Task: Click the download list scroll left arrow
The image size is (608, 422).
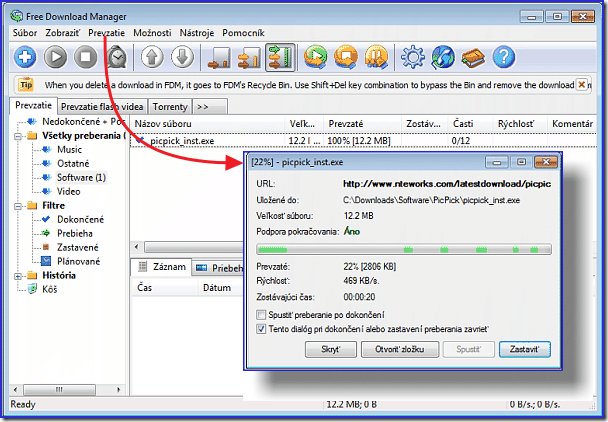Action: click(x=136, y=247)
